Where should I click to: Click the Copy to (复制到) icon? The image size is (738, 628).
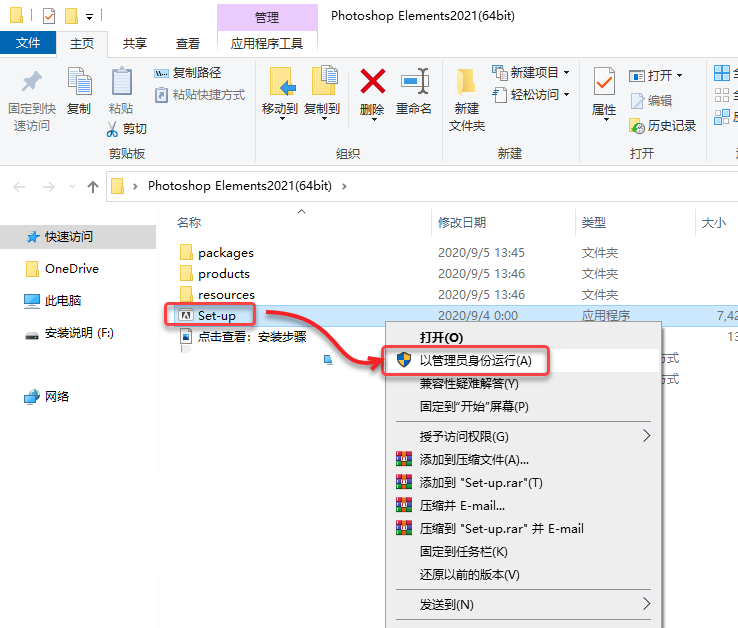click(x=324, y=80)
